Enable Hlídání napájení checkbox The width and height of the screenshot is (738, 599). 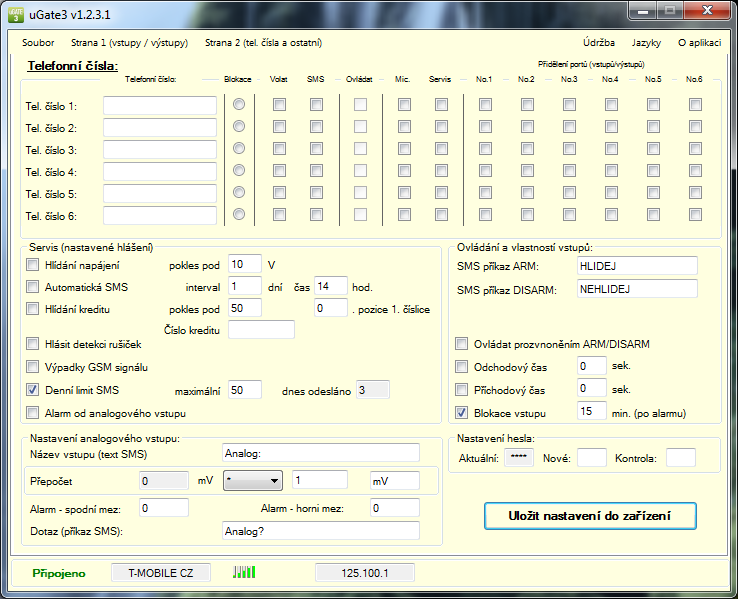[x=32, y=265]
